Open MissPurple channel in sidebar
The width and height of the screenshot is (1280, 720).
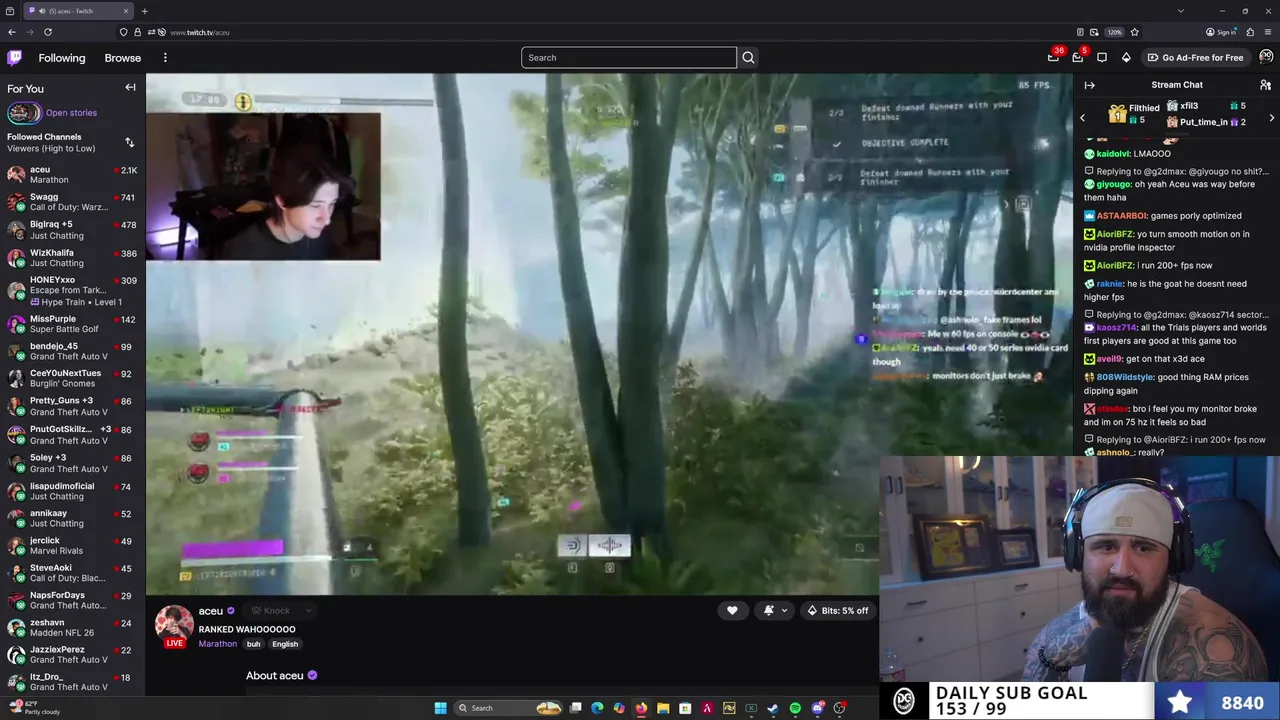(72, 324)
